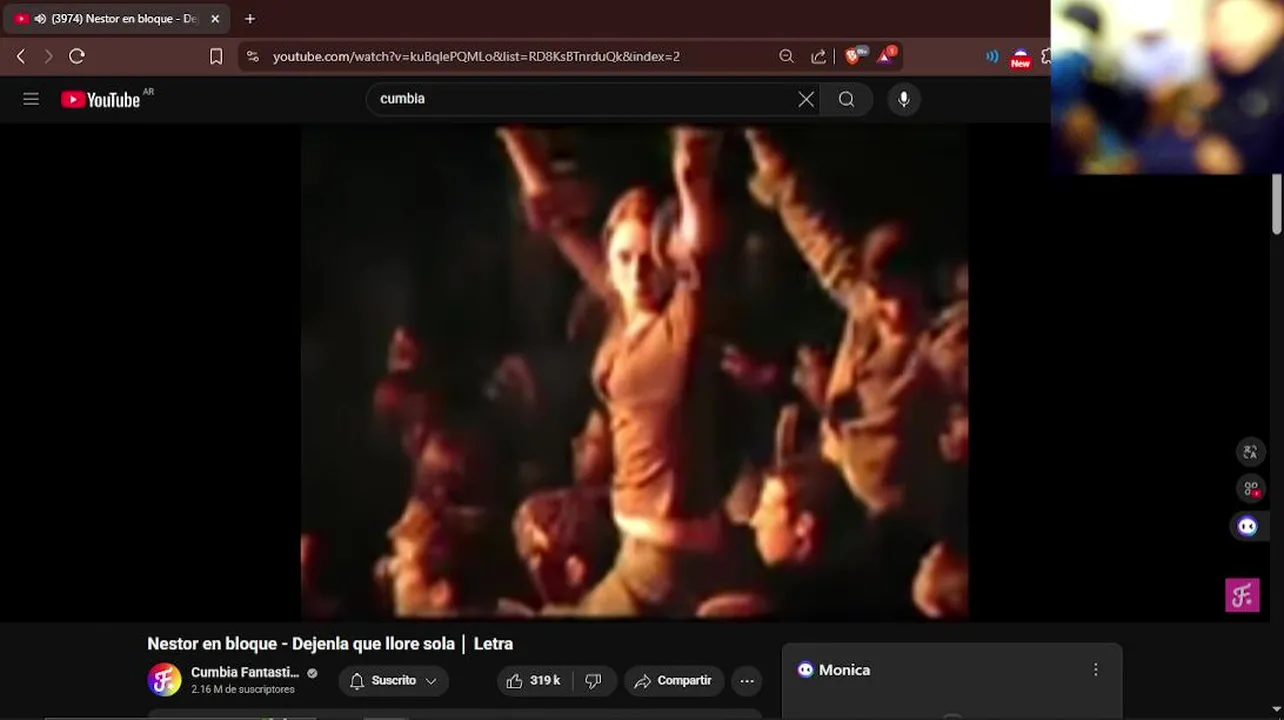The height and width of the screenshot is (720, 1284).
Task: Expand the Suscrito notification dropdown
Action: 394,681
